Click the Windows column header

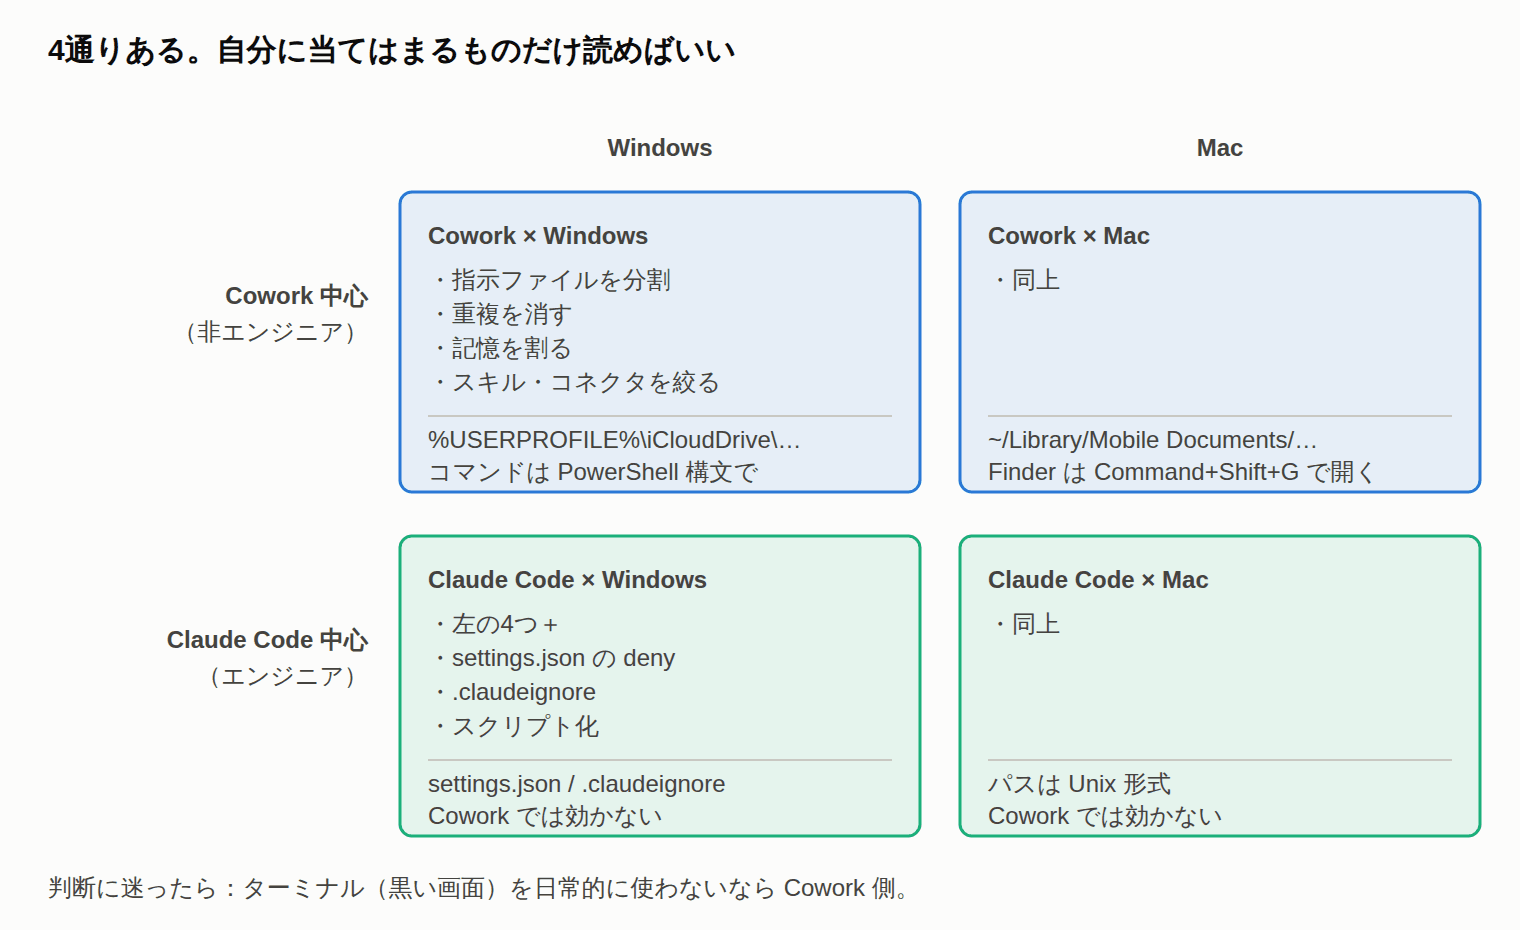click(x=659, y=148)
